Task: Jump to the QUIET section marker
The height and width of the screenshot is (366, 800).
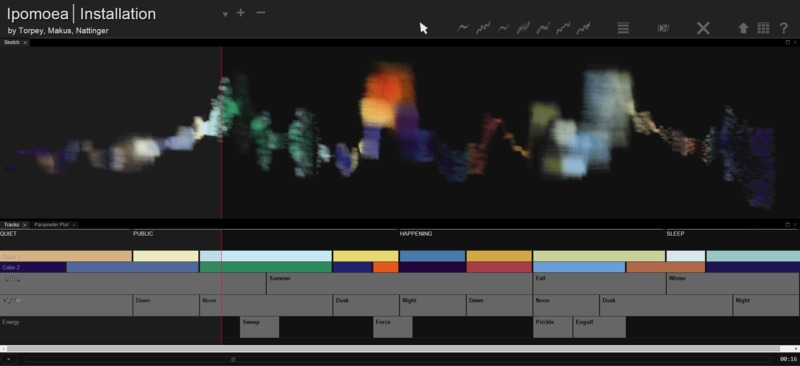Action: (x=8, y=234)
